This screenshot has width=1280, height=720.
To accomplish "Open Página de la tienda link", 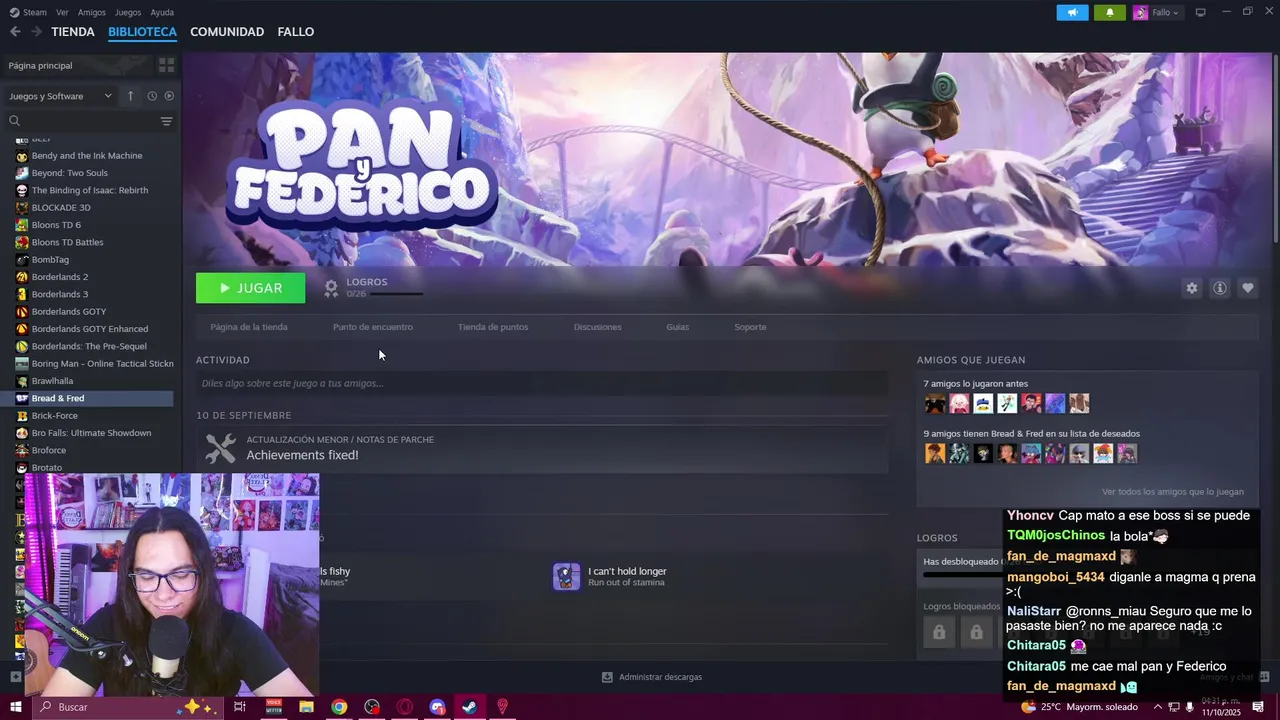I will [249, 327].
